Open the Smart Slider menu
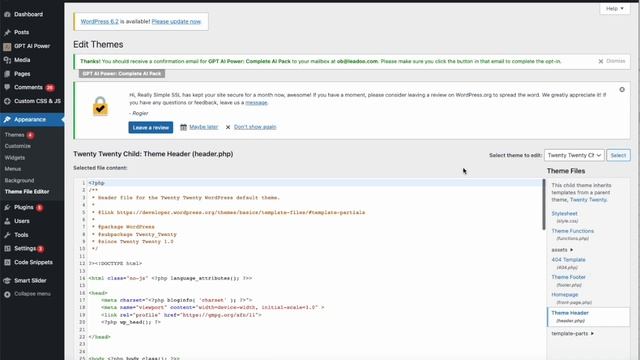Screen dimensions: 640x360 [x=30, y=281]
